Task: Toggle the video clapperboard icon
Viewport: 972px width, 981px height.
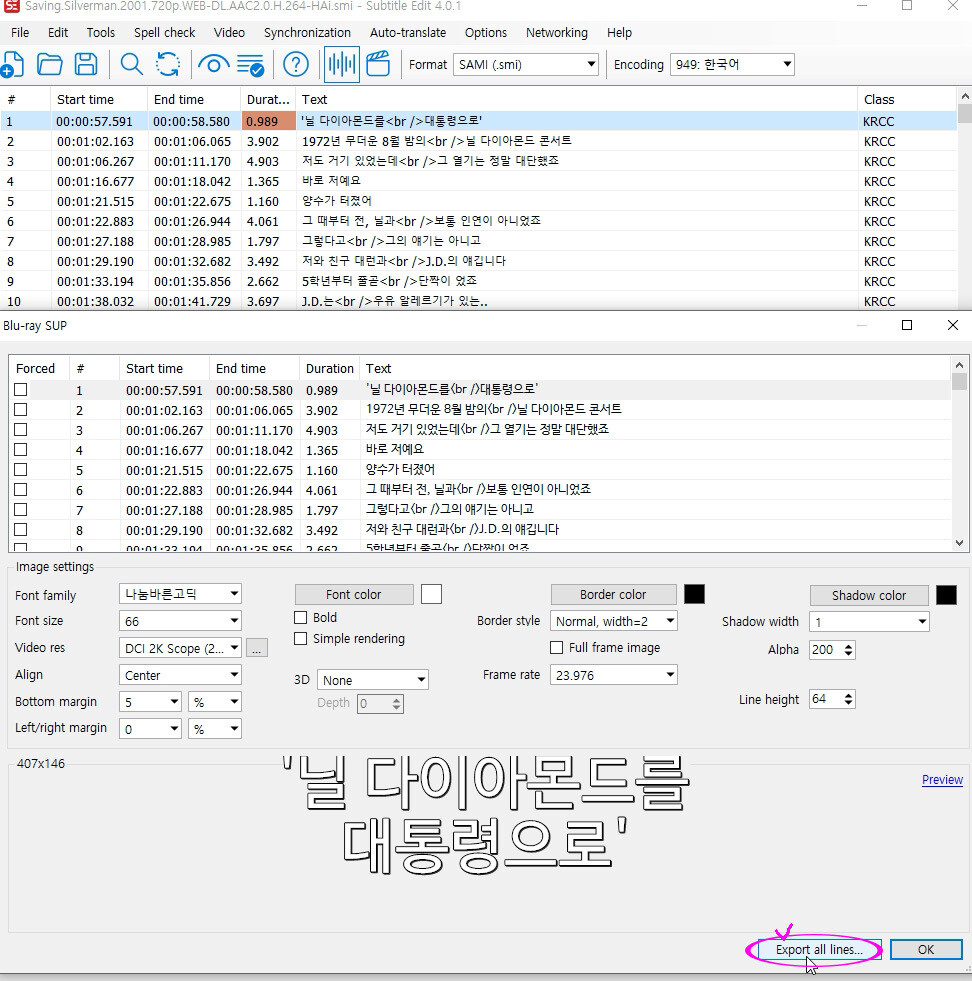Action: coord(377,65)
